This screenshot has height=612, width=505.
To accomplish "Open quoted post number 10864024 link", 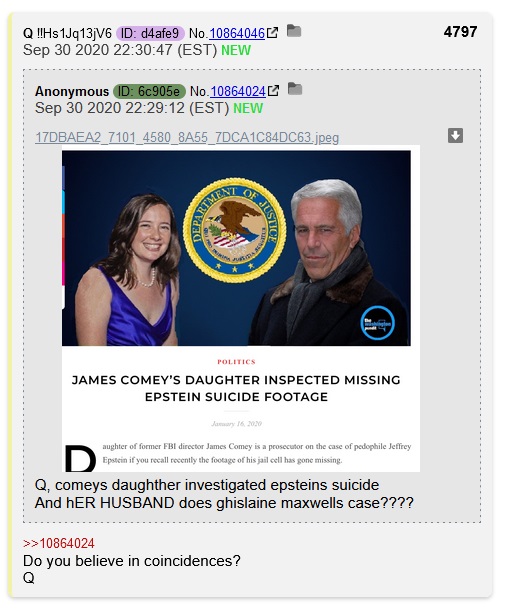I will [238, 91].
